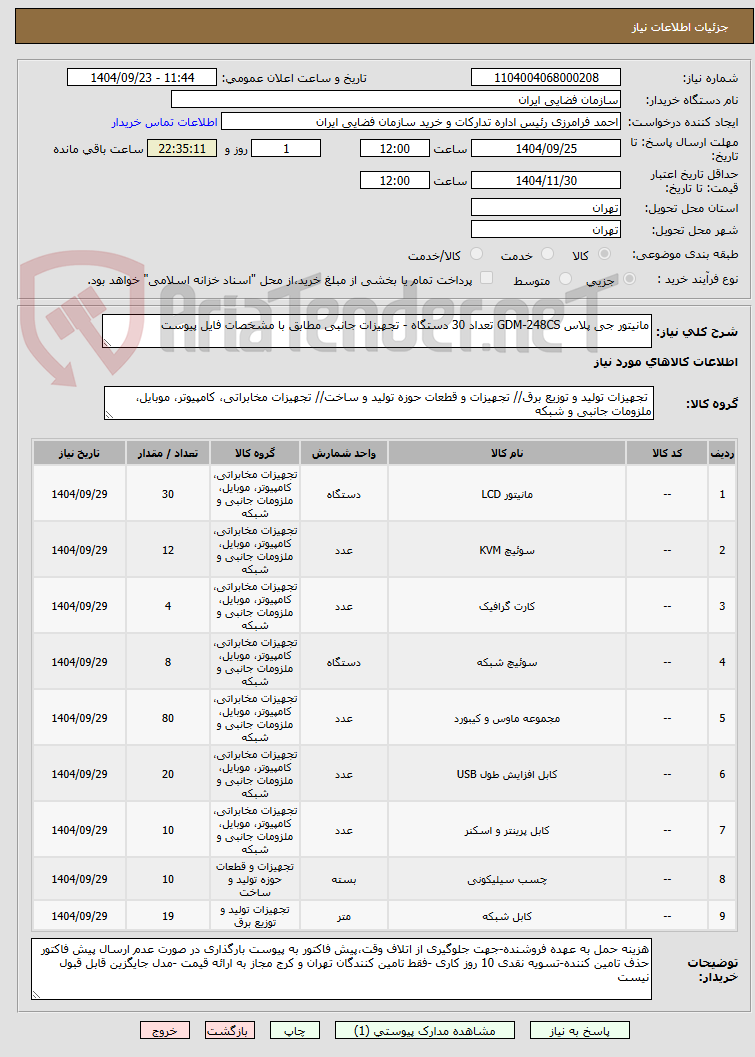Click the کارت گرافیک item name

click(x=507, y=606)
